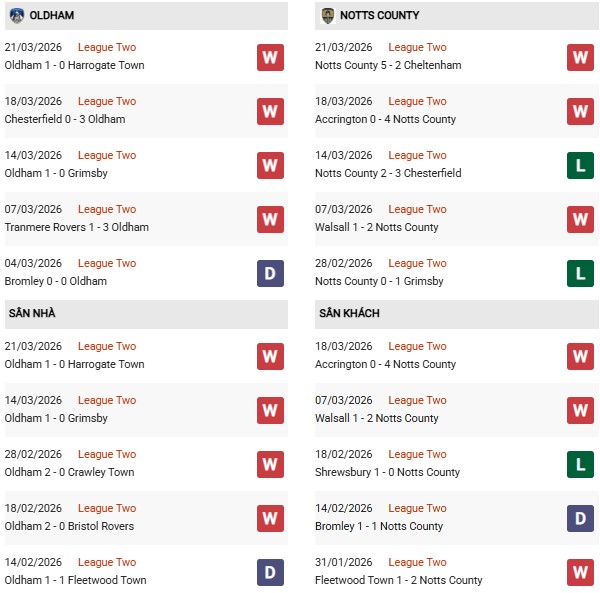Screen dimensions: 600x593
Task: Click the NOTTS COUNTY team header title
Action: [379, 16]
